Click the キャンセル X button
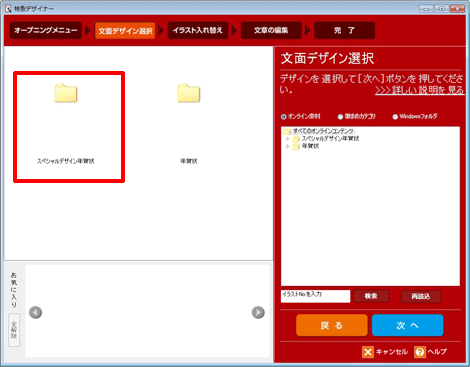Screen dimensions: 470x367 tap(368, 352)
